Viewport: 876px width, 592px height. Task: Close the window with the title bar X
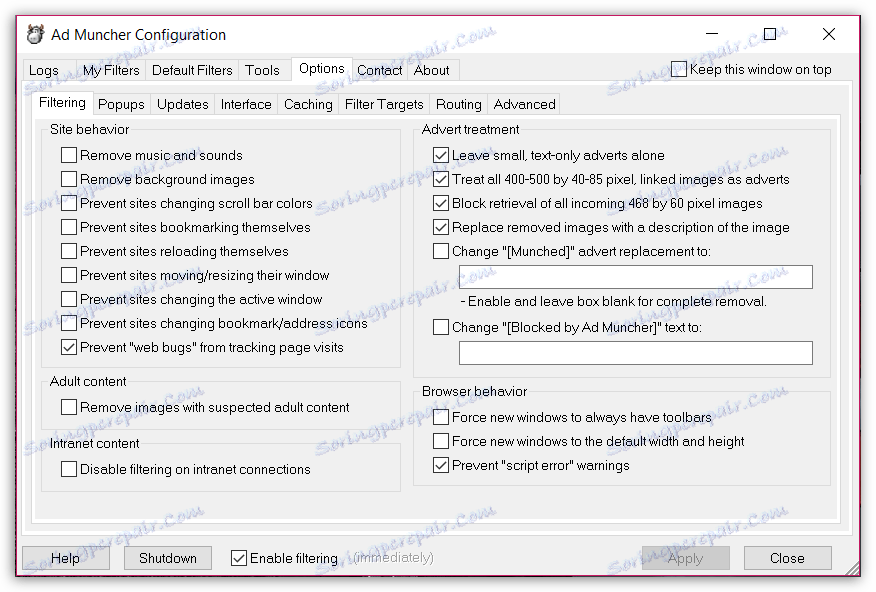pos(829,34)
